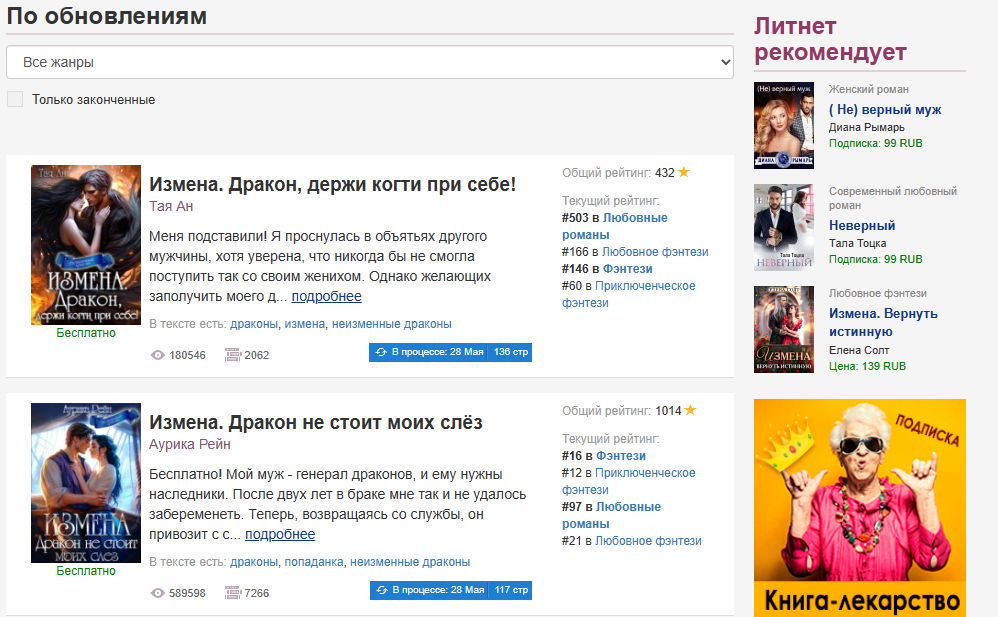Open the 'Все жанры' genre dropdown

[x=370, y=62]
